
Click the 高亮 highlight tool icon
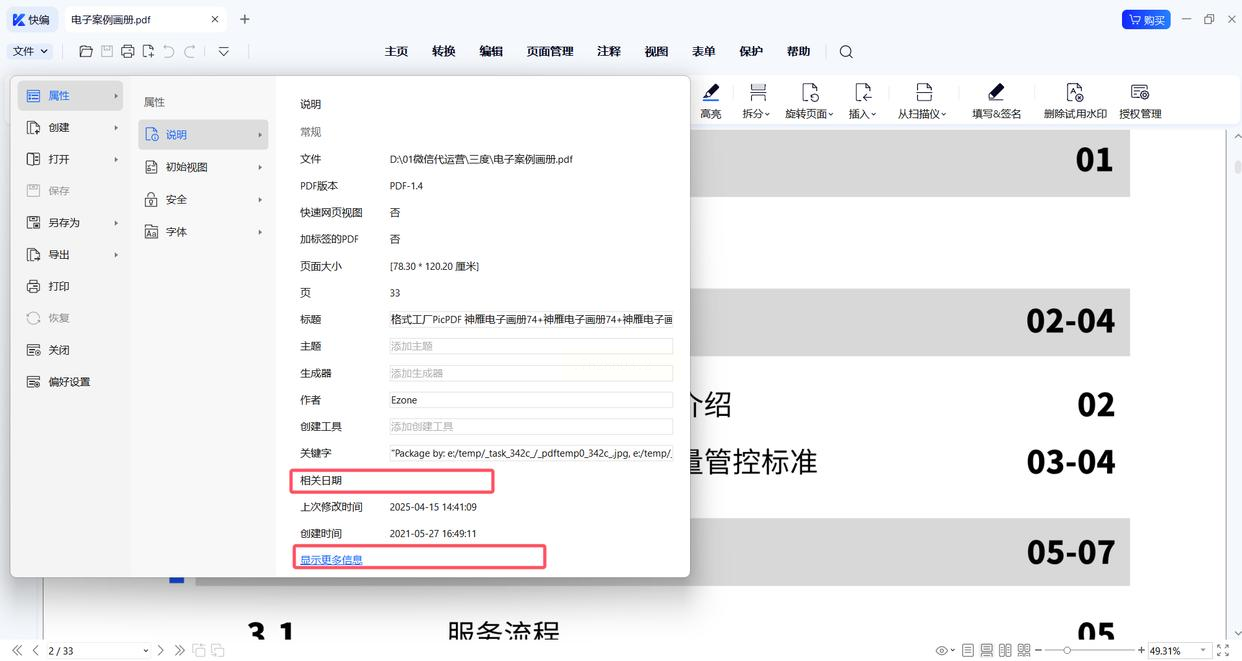710,93
